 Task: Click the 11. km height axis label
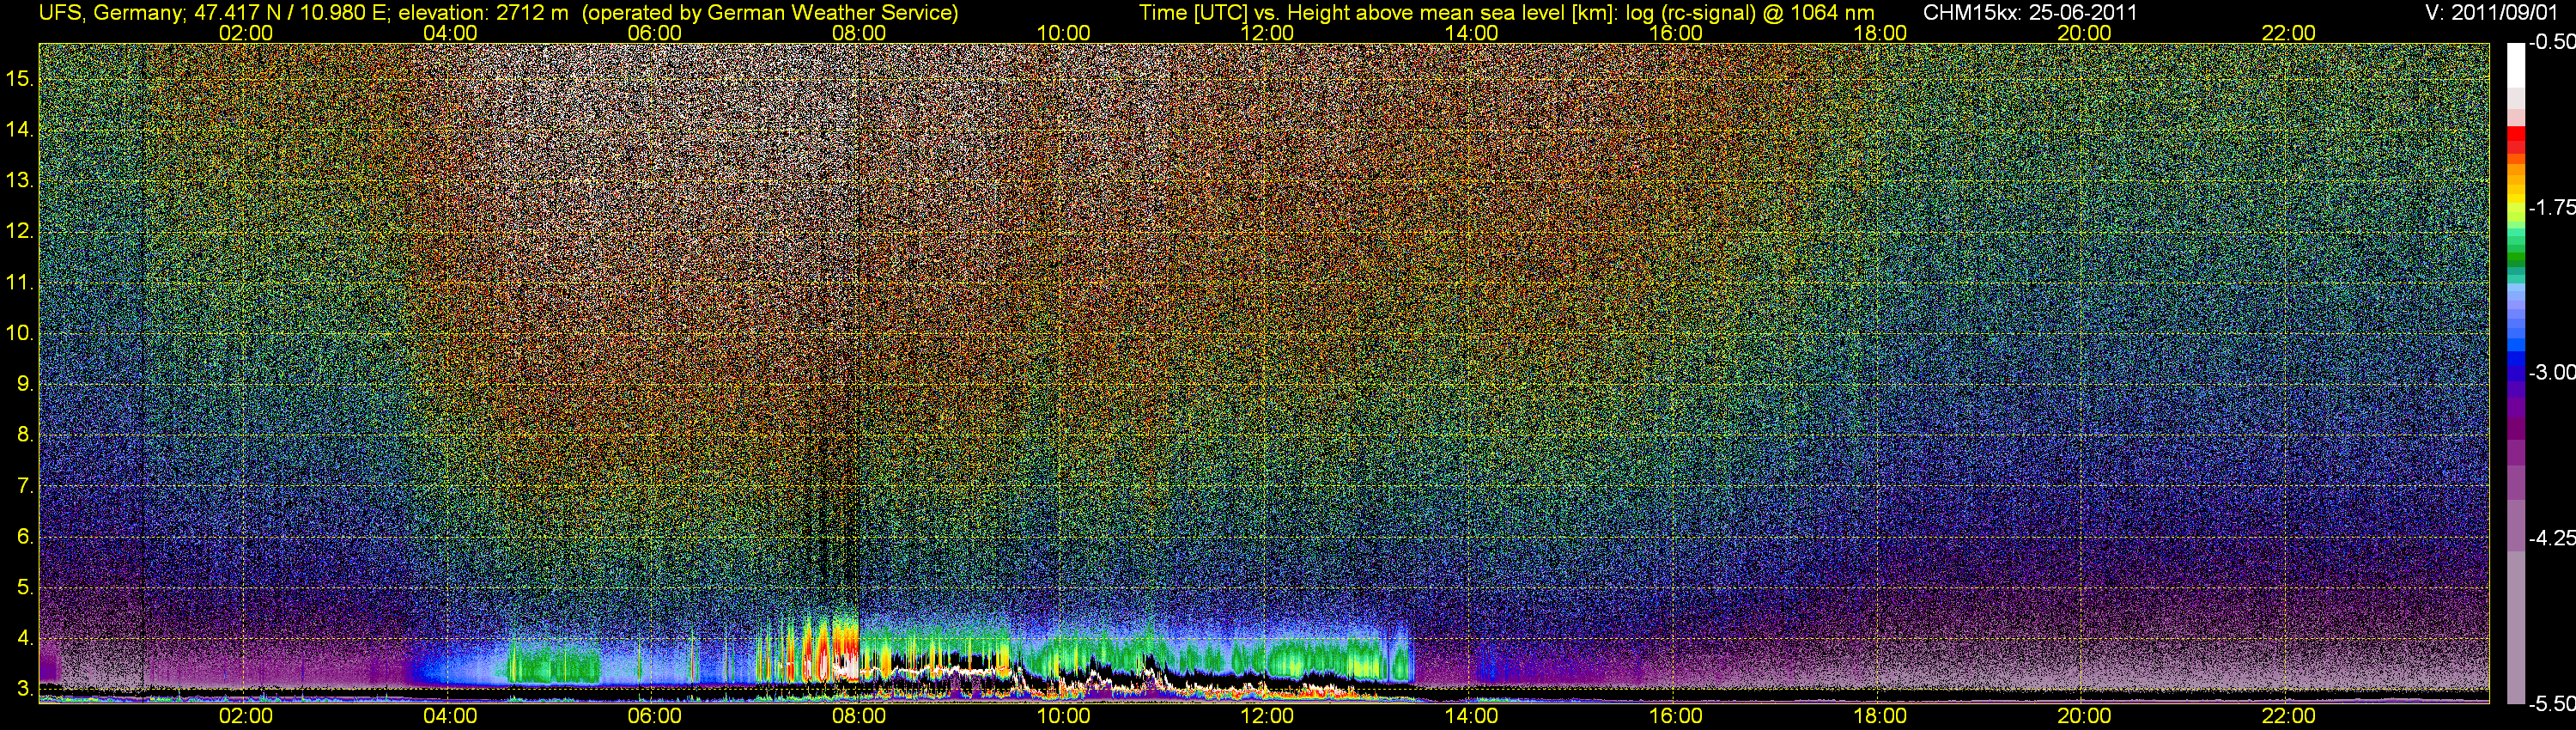pos(20,282)
